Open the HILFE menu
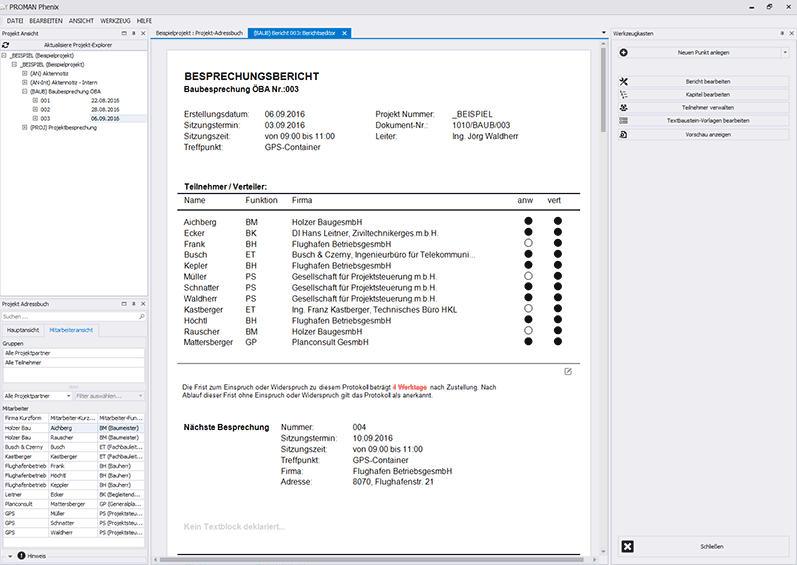 coord(144,21)
